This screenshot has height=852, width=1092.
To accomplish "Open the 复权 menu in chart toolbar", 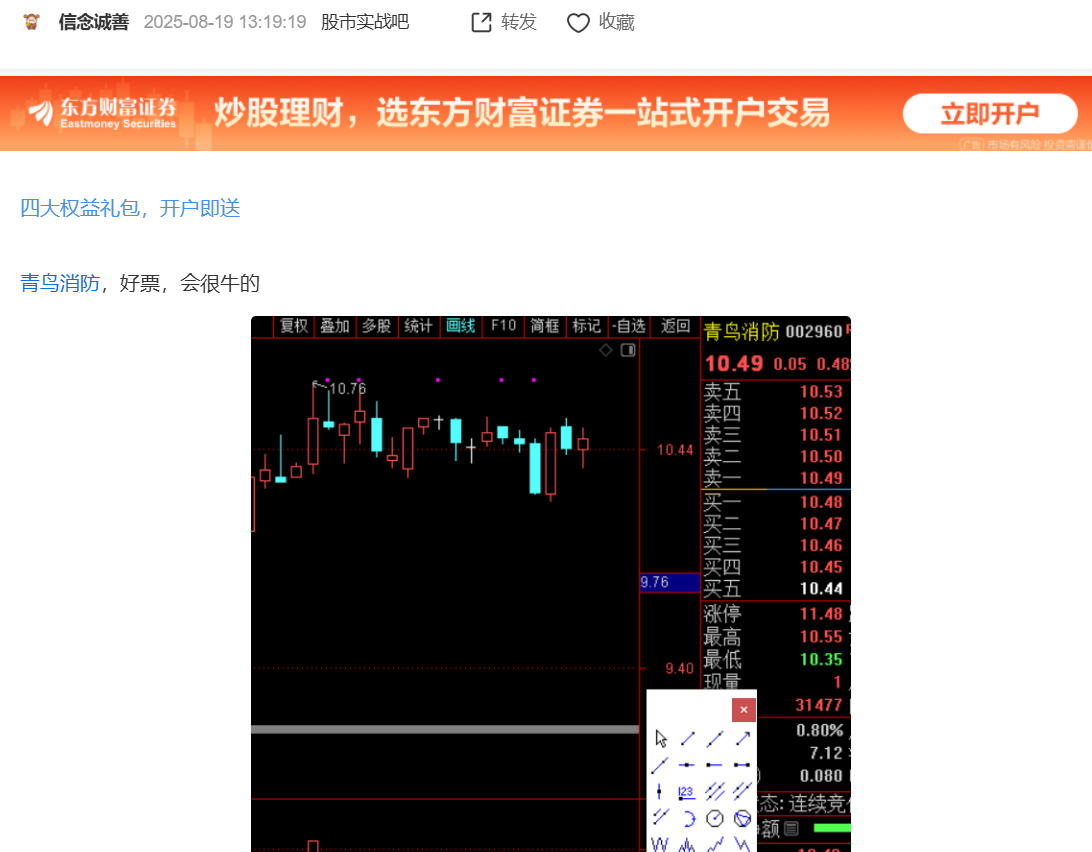I will 294,326.
